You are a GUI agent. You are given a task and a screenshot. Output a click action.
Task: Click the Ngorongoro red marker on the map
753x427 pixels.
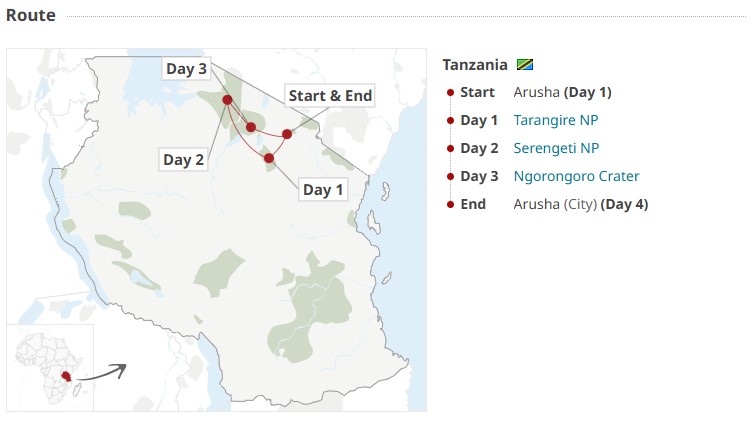click(x=251, y=127)
